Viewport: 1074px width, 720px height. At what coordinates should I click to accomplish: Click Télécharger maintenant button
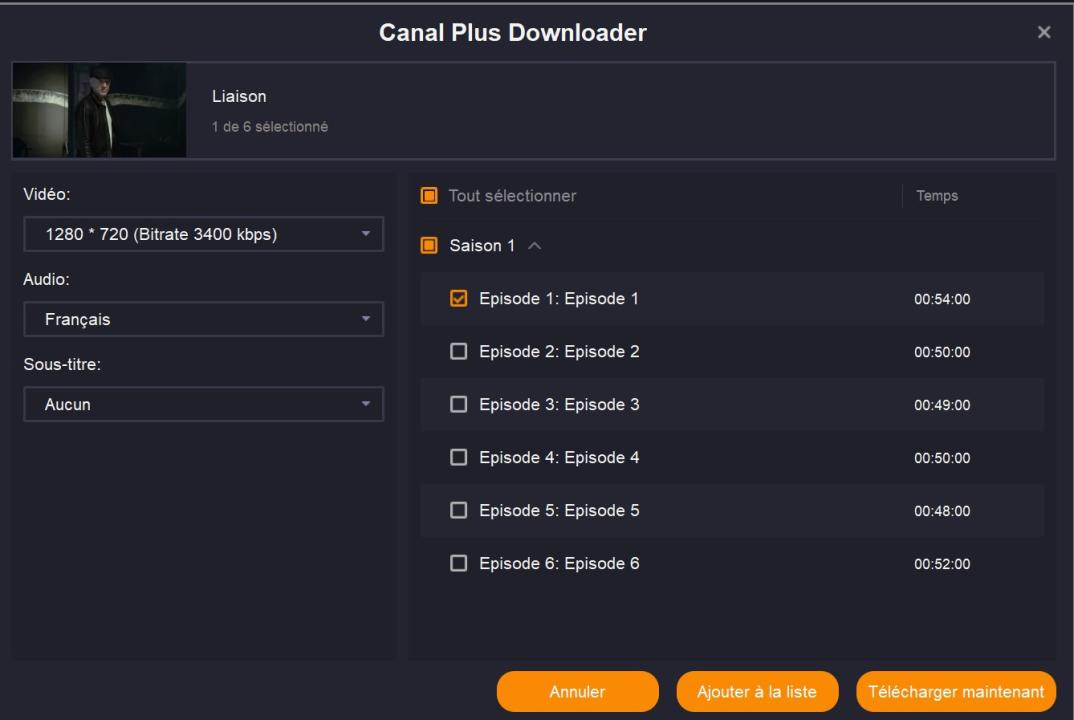click(956, 692)
